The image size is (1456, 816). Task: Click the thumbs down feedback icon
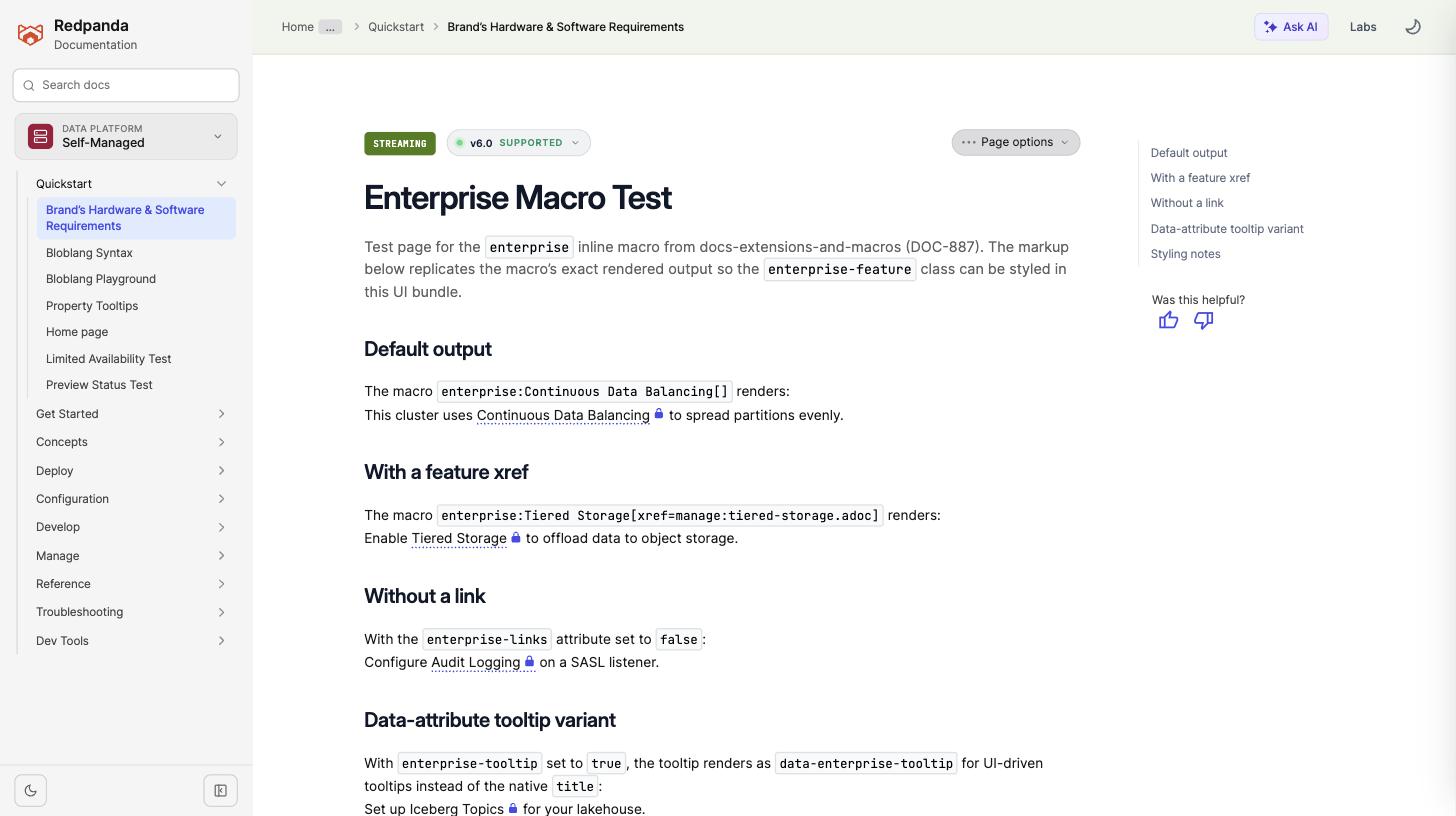(1203, 320)
